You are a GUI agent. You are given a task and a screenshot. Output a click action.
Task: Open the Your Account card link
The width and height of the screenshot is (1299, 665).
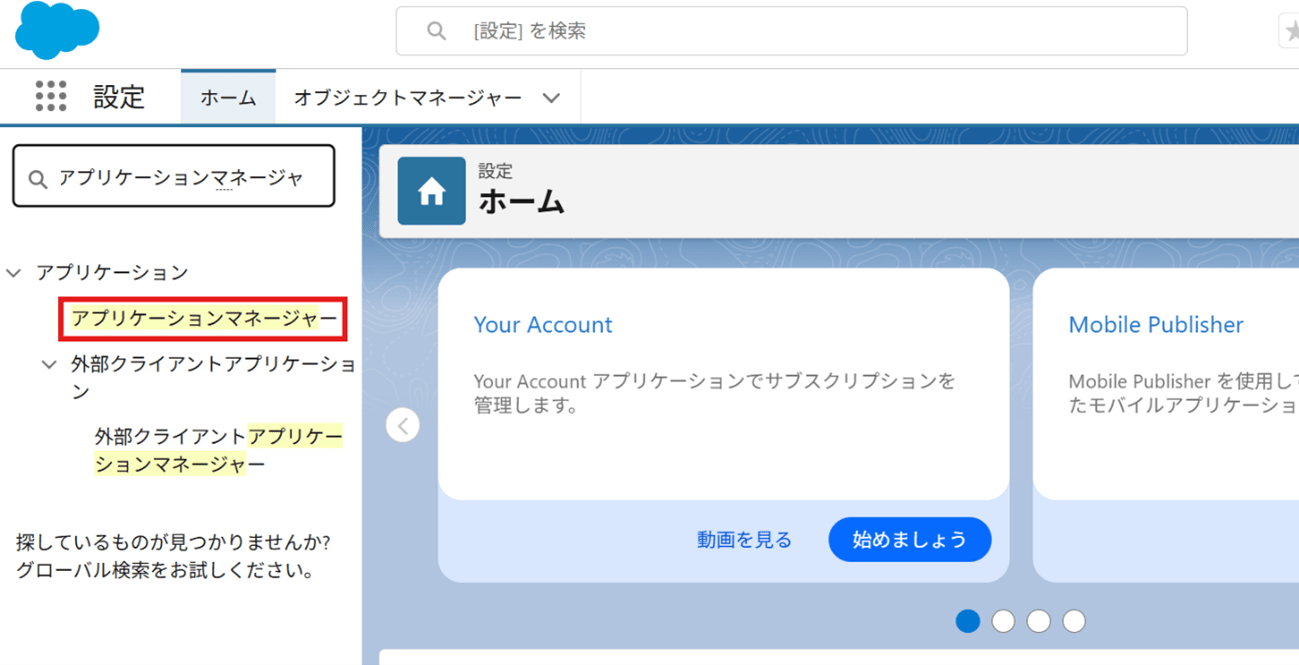pyautogui.click(x=543, y=325)
